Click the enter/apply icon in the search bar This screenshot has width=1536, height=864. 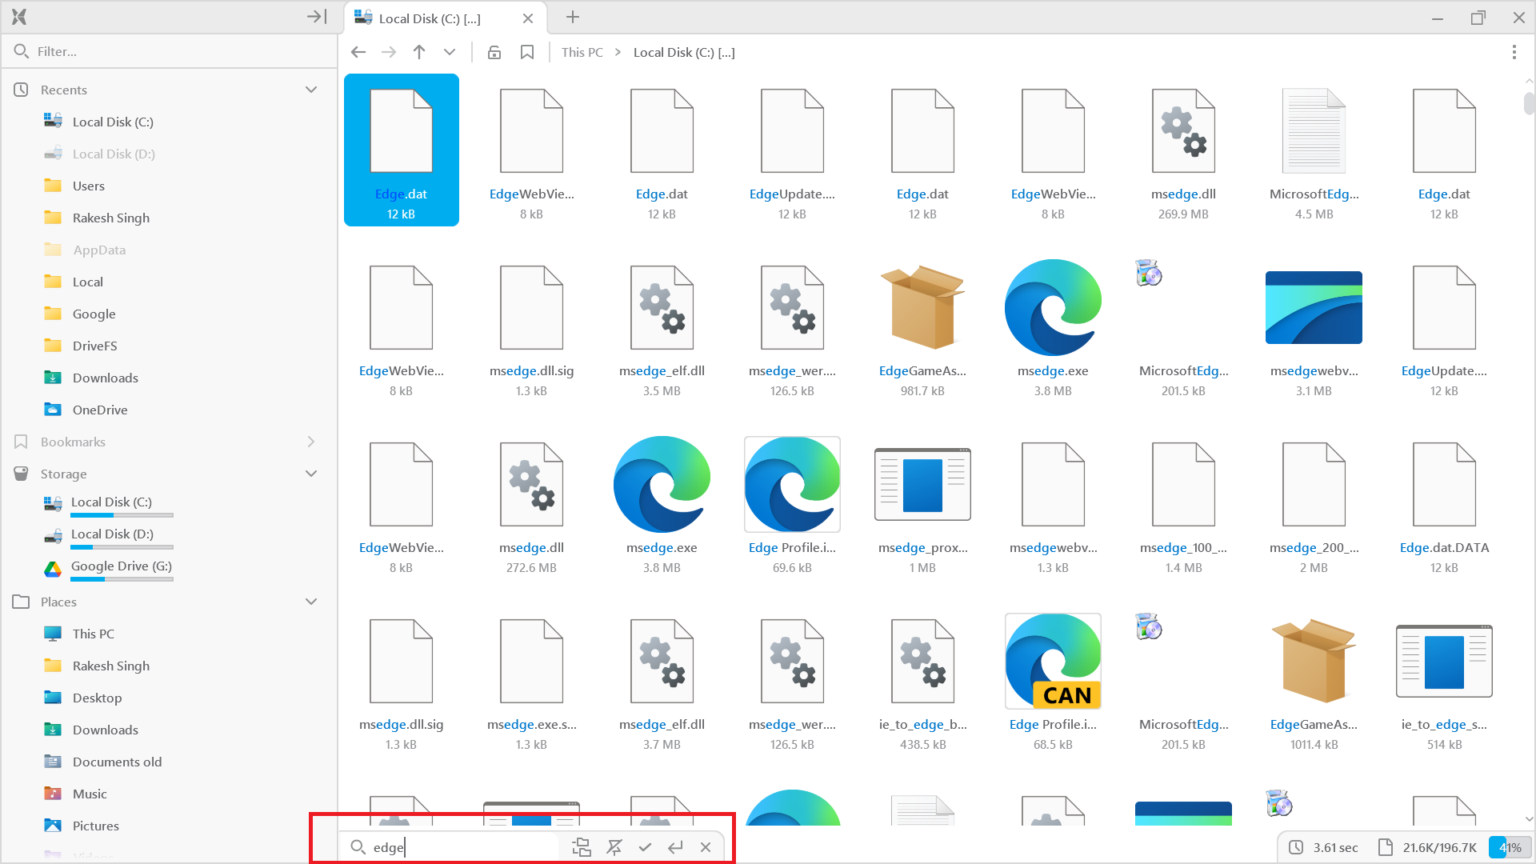pos(675,846)
